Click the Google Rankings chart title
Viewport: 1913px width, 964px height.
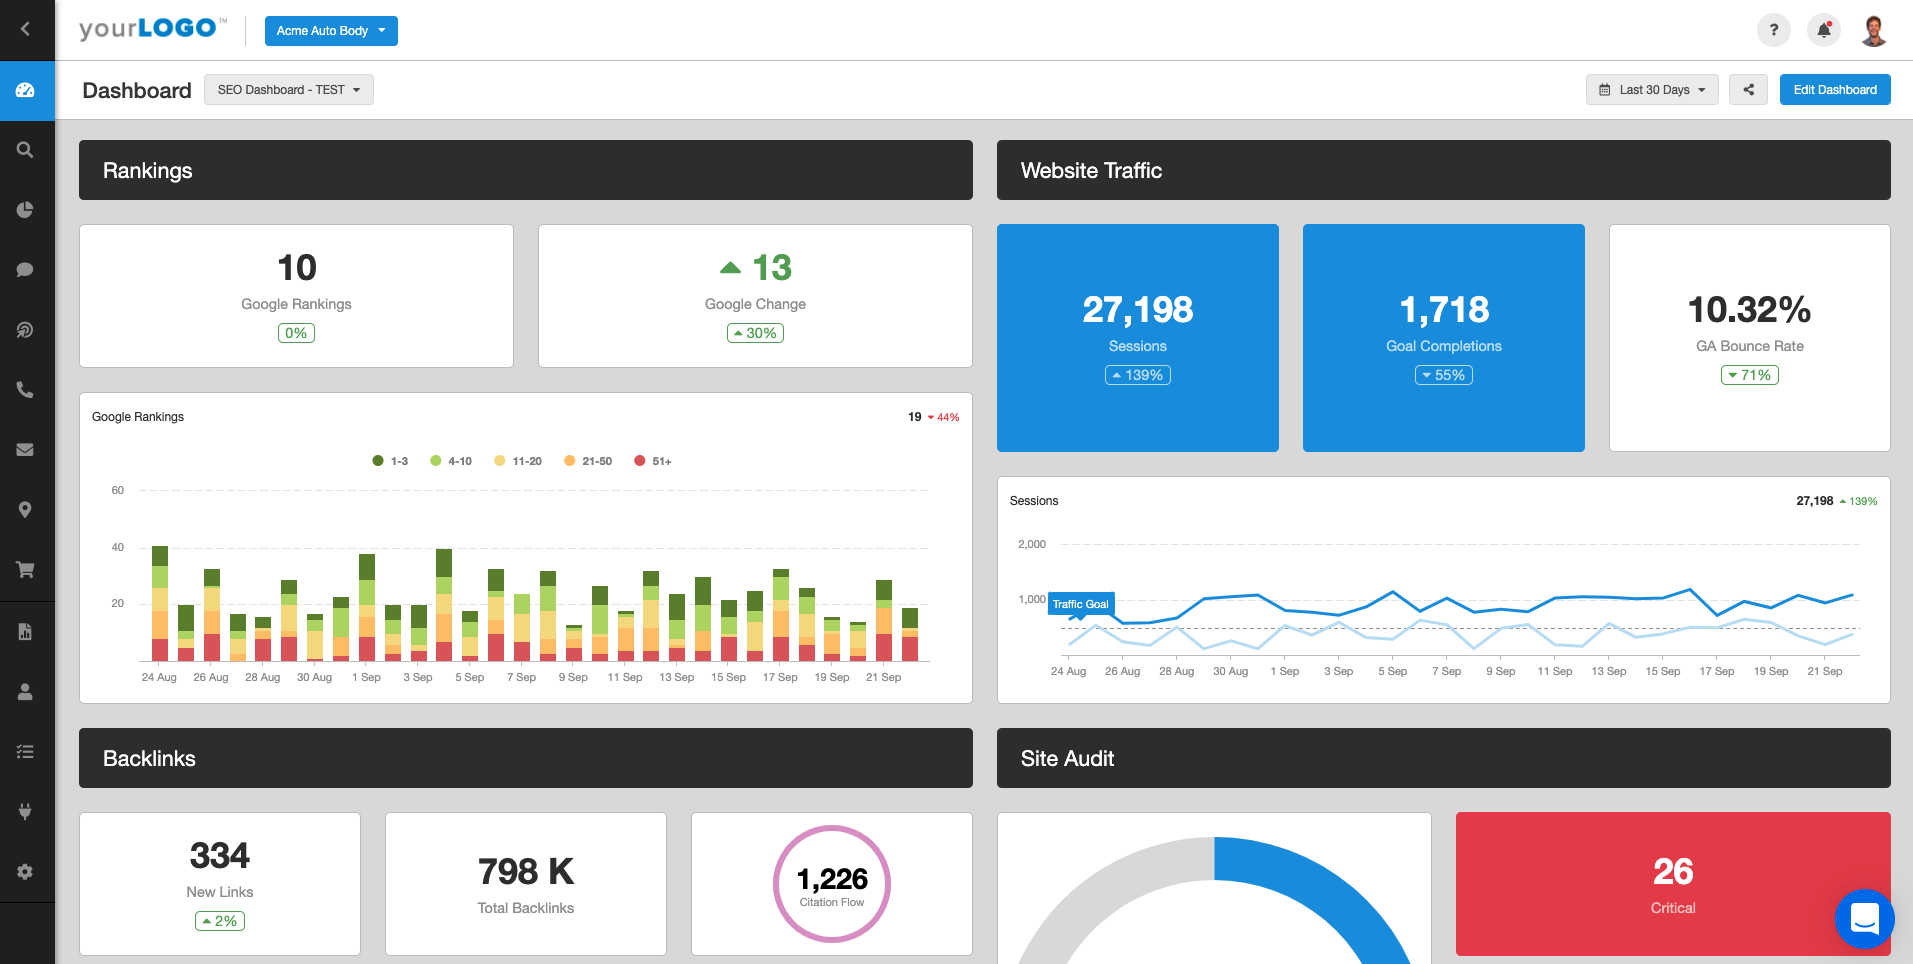[138, 417]
